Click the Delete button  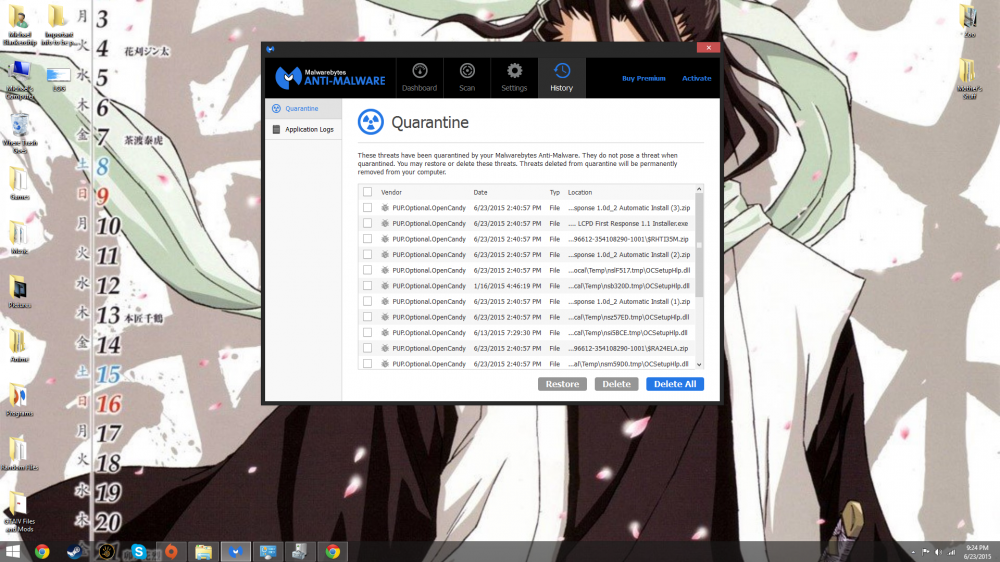[x=616, y=384]
